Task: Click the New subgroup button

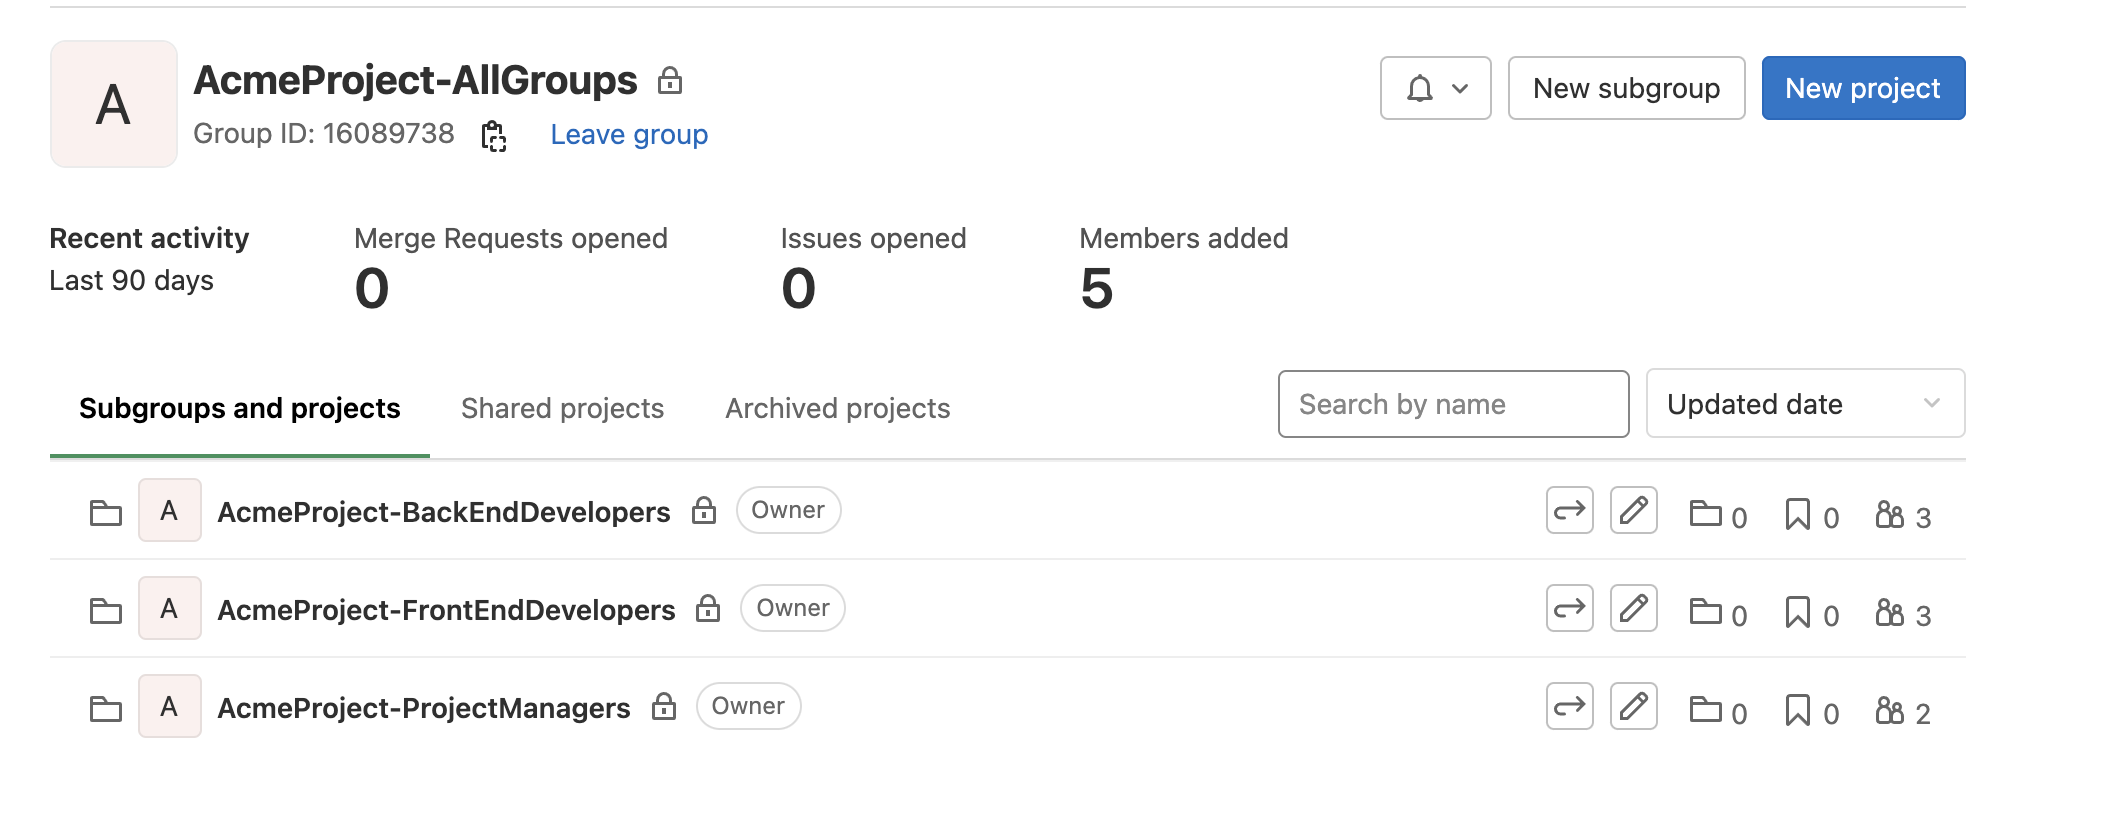Action: click(1627, 88)
